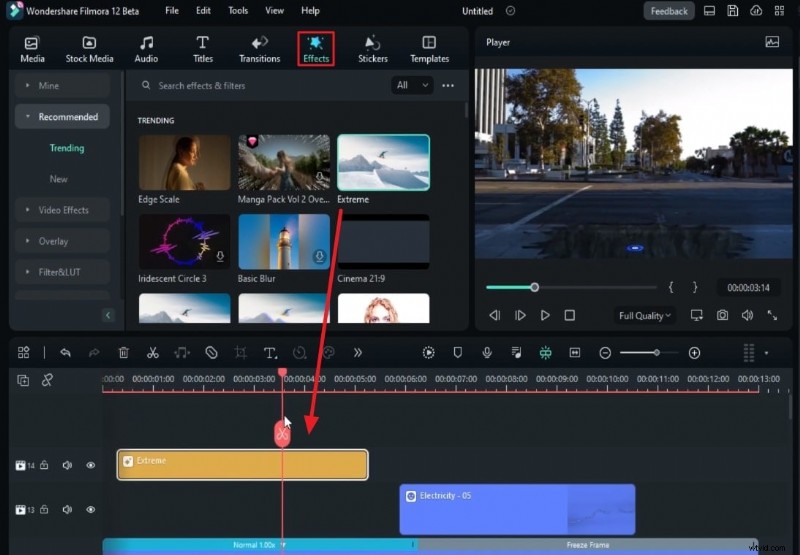Click the player volume speaker icon
The height and width of the screenshot is (555, 800).
747,315
